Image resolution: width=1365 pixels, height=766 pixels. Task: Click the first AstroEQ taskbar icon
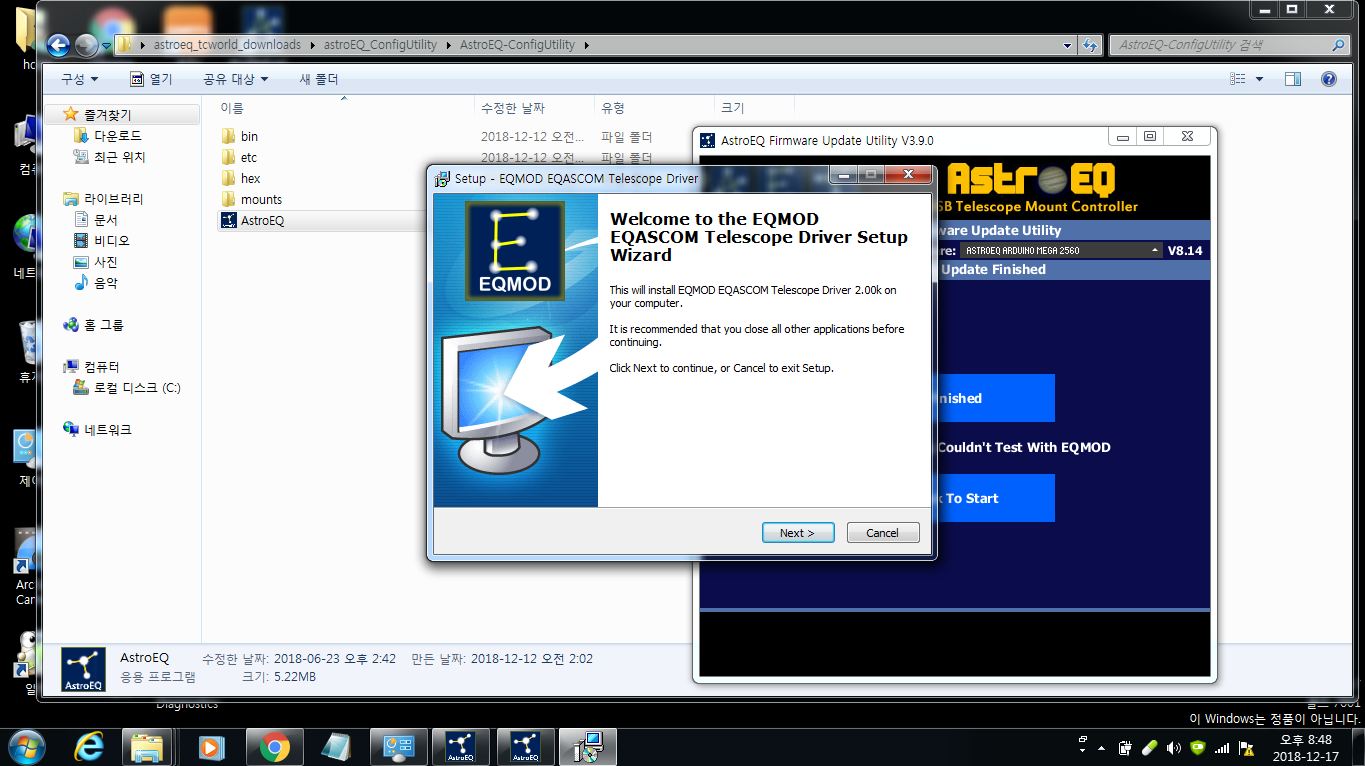460,747
